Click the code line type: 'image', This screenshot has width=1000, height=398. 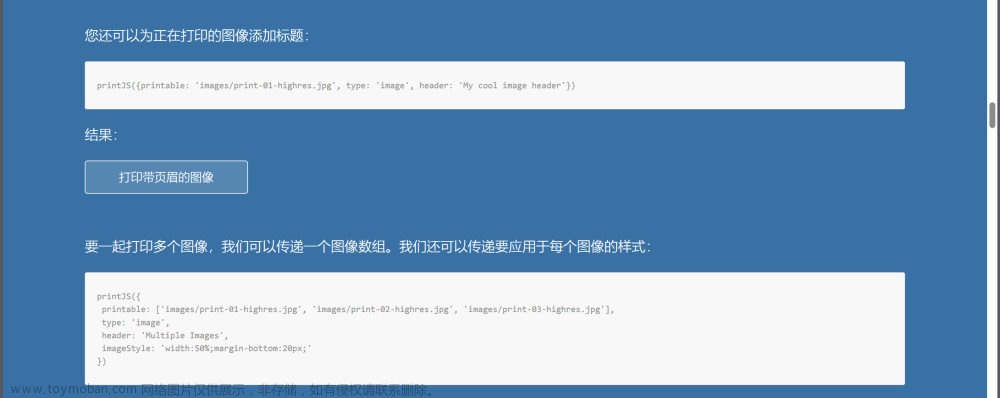pos(136,323)
